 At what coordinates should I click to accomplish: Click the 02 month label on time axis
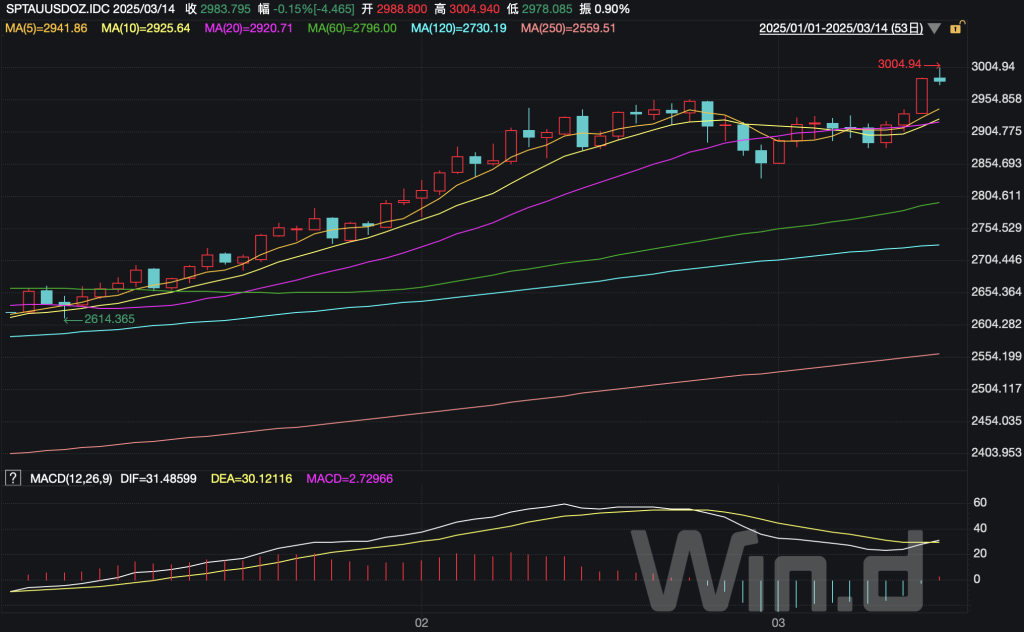click(421, 622)
